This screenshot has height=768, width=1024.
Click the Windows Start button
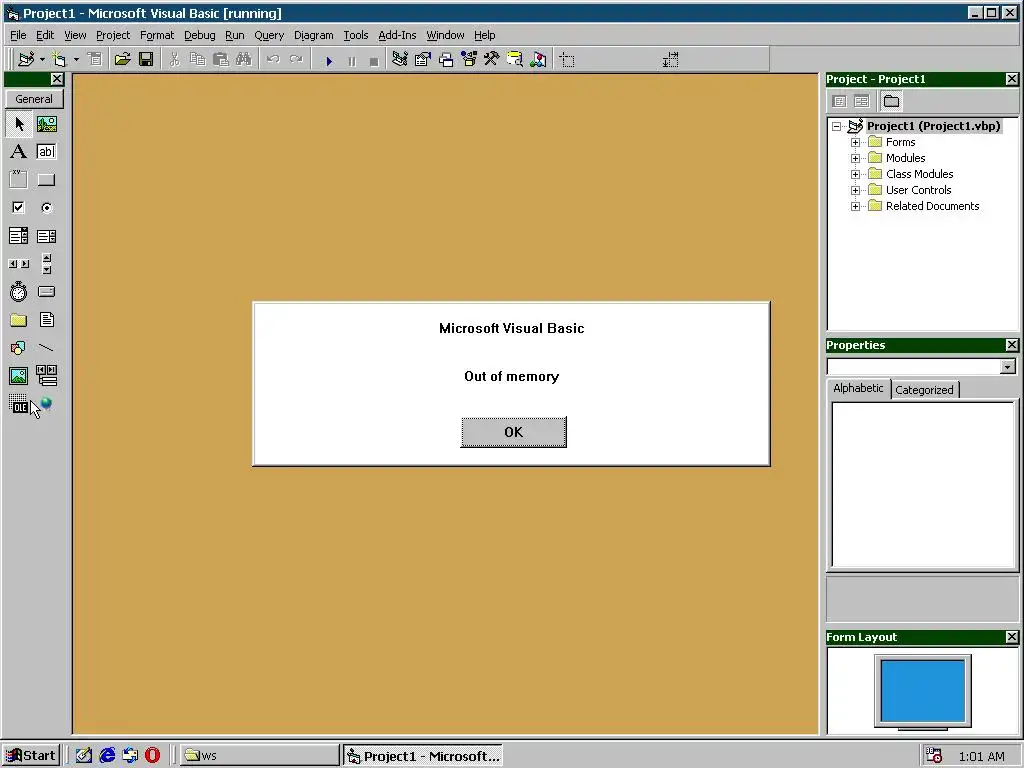click(31, 756)
